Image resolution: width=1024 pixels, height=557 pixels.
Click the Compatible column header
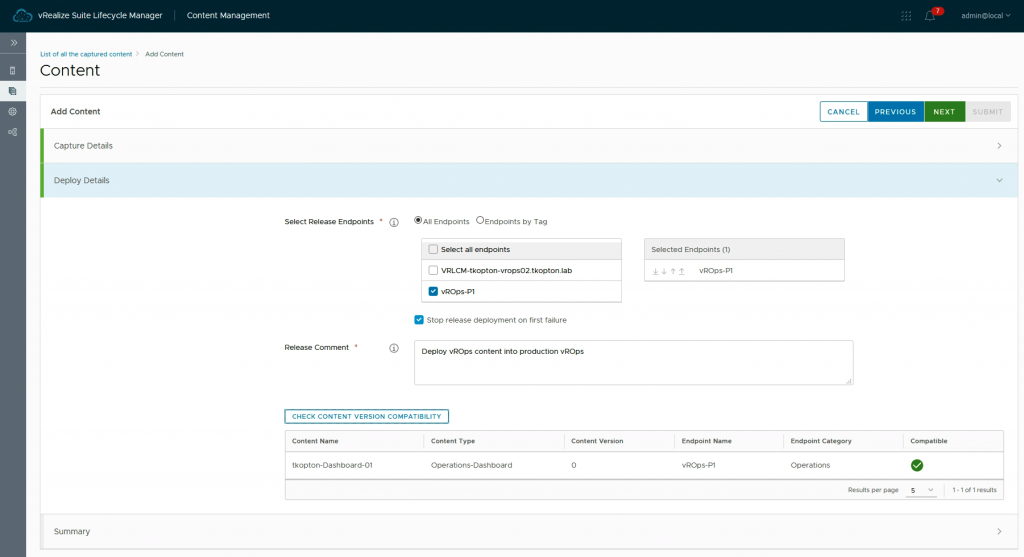929,441
